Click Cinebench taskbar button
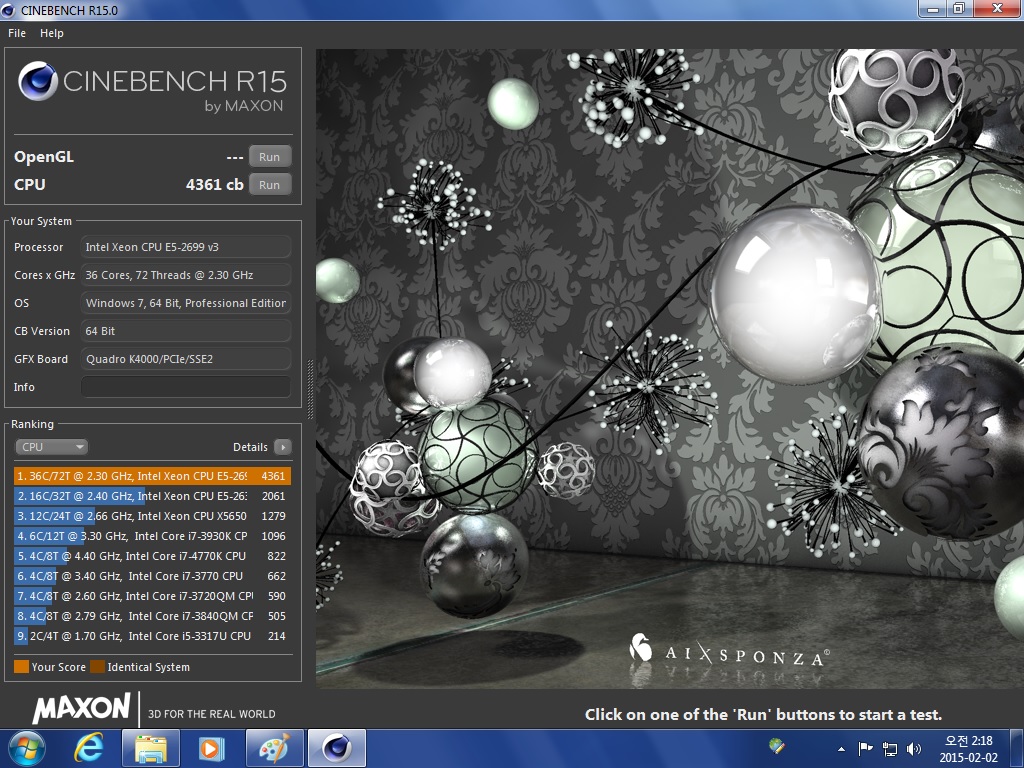This screenshot has width=1024, height=768. point(336,748)
